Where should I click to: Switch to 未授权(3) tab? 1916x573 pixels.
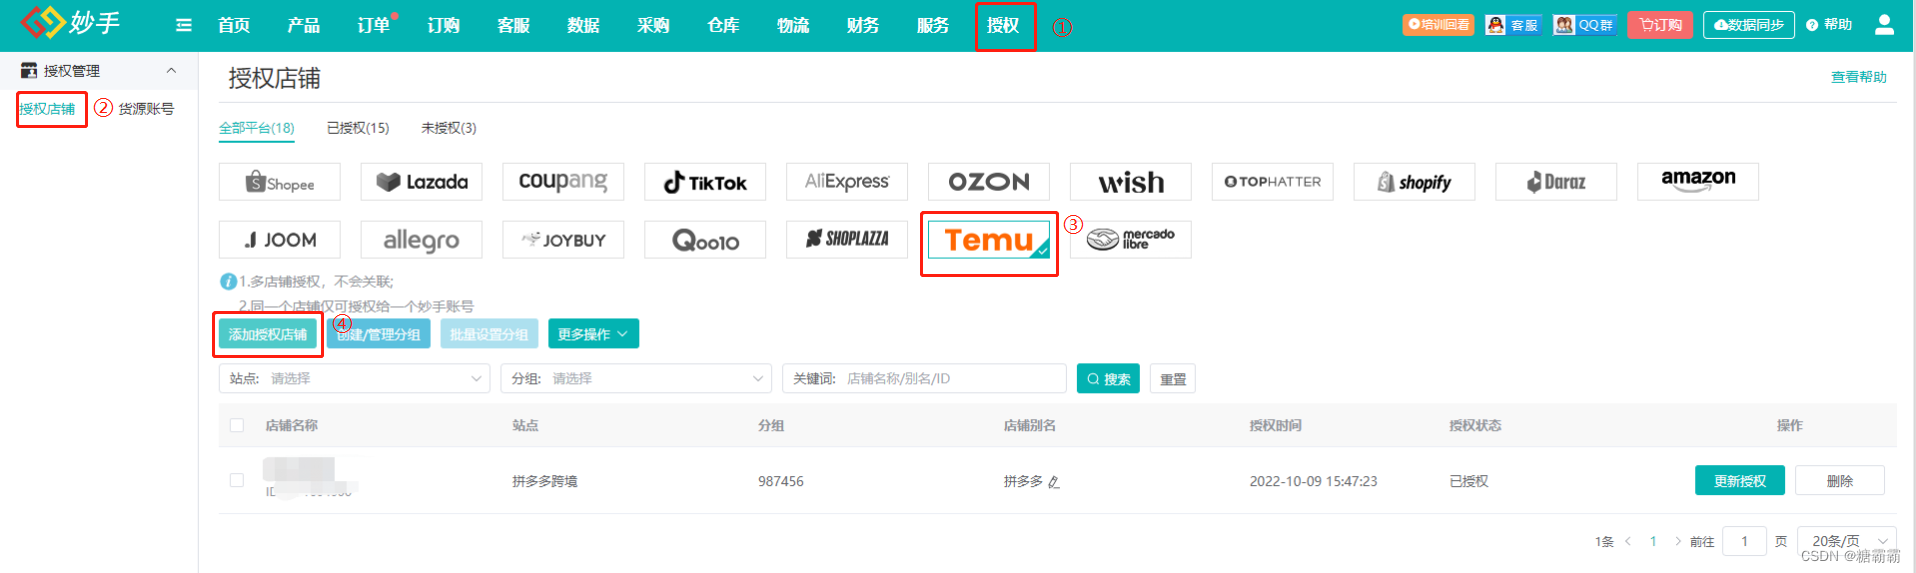point(449,128)
